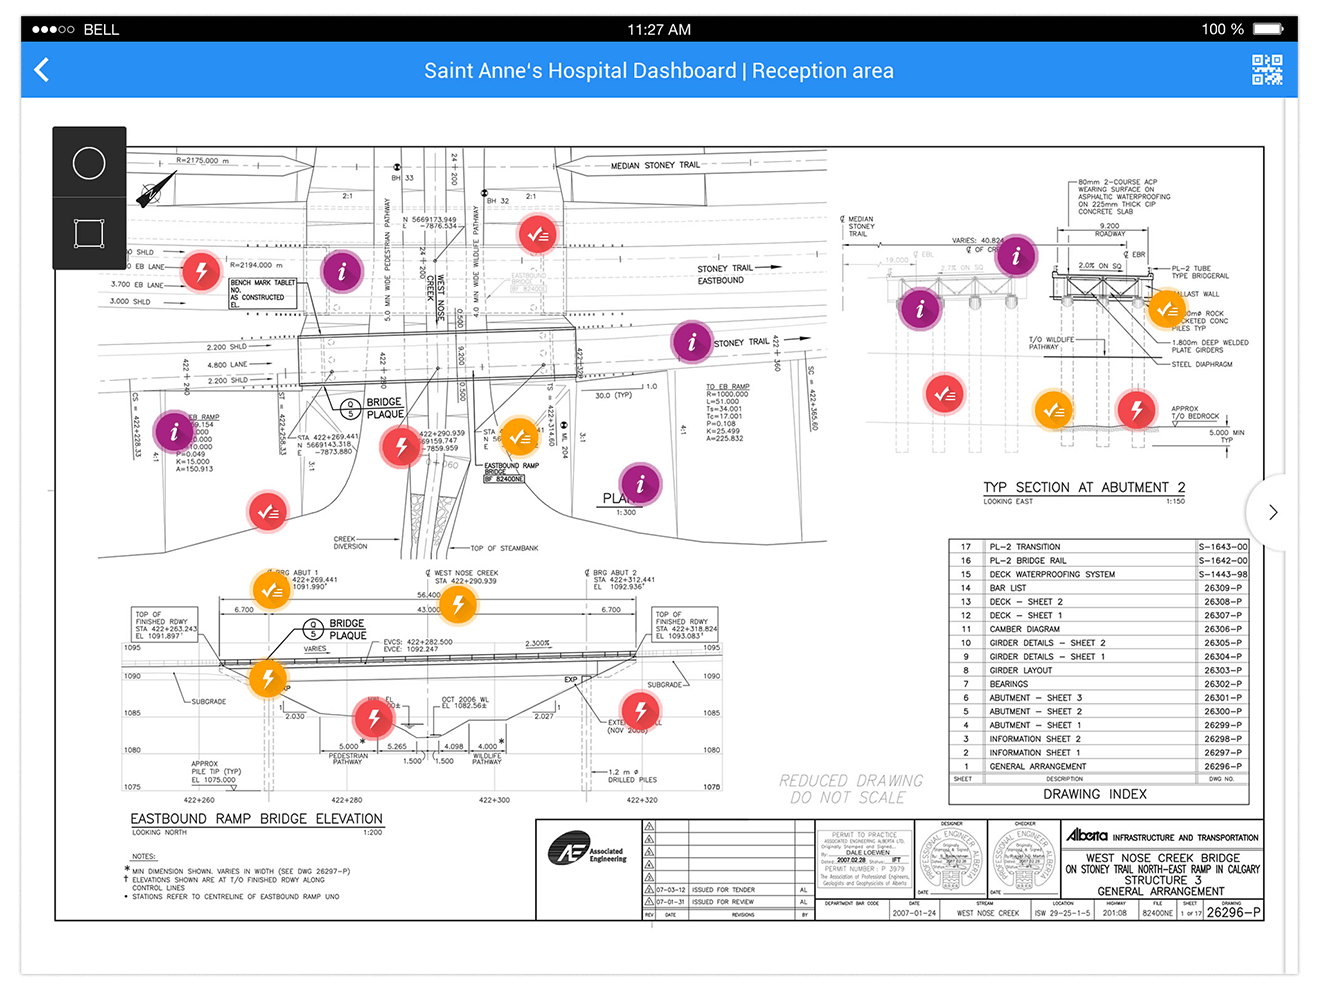1318x992 pixels.
Task: Open red lightning marker near NOV 2006 extent
Action: tap(640, 710)
